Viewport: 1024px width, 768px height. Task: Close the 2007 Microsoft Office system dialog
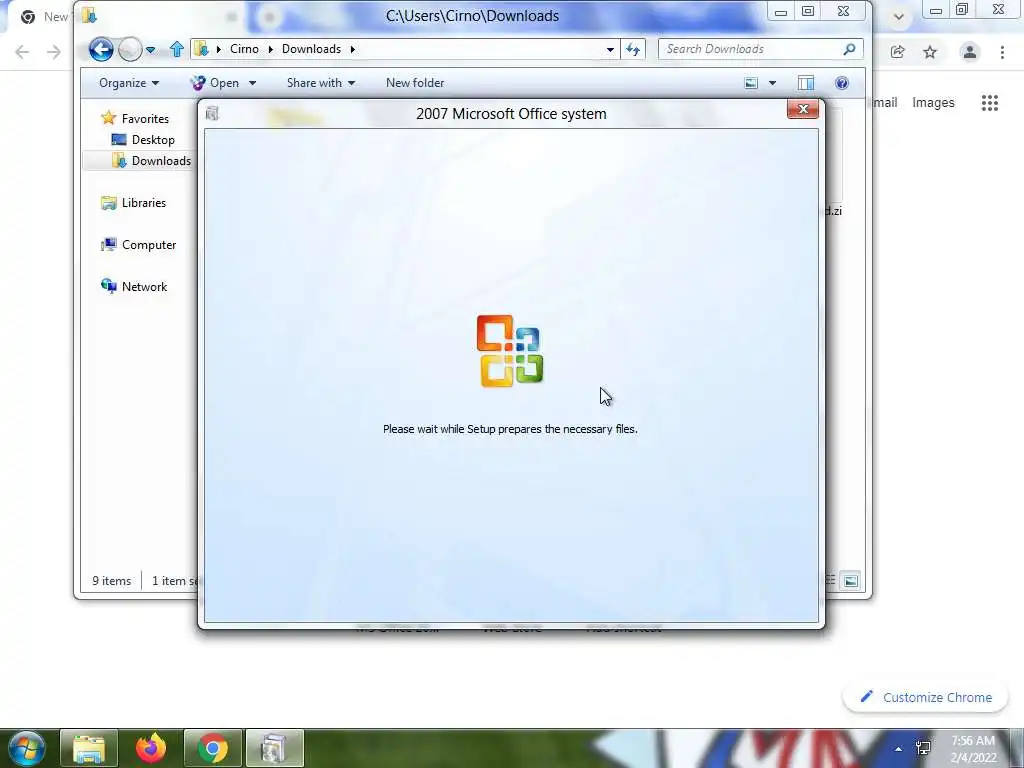803,109
